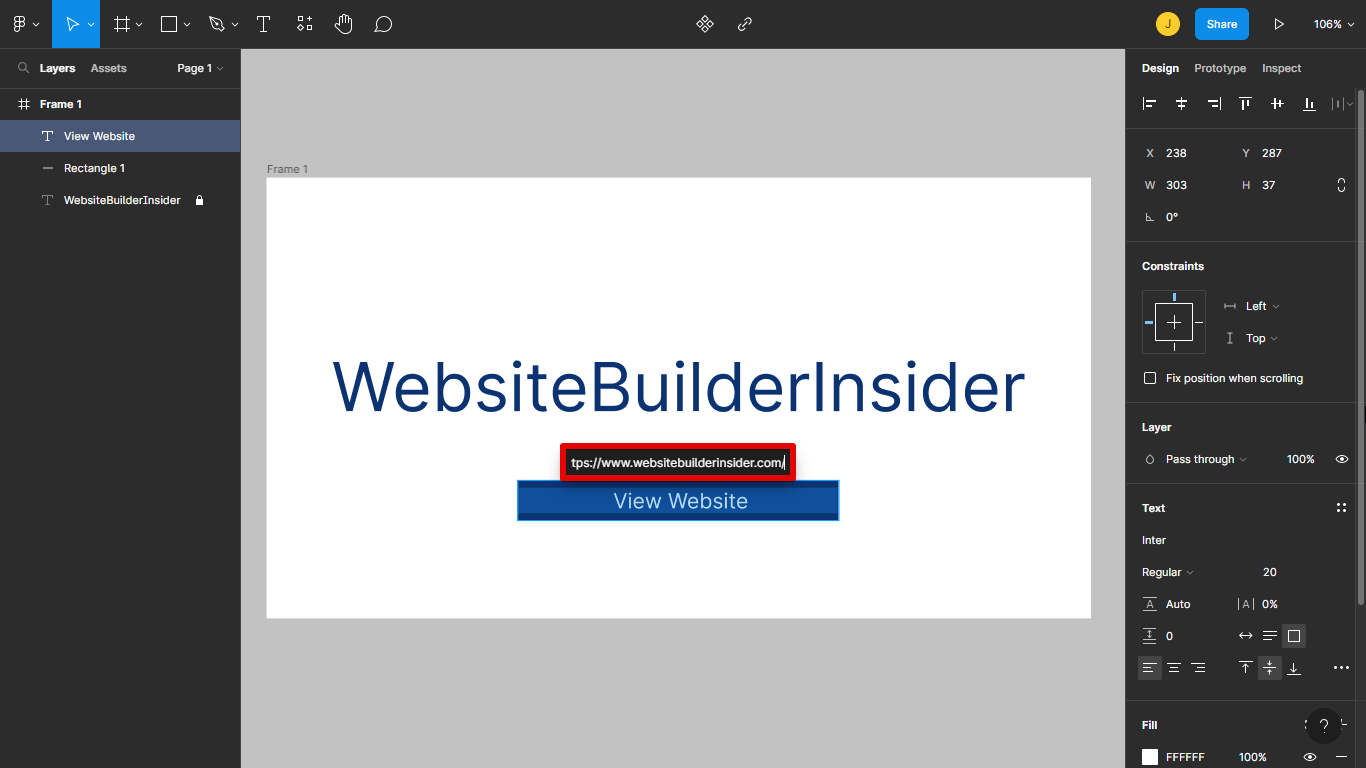Toggle the FFFFFF fill visibility eye
The height and width of the screenshot is (768, 1366).
tap(1310, 757)
